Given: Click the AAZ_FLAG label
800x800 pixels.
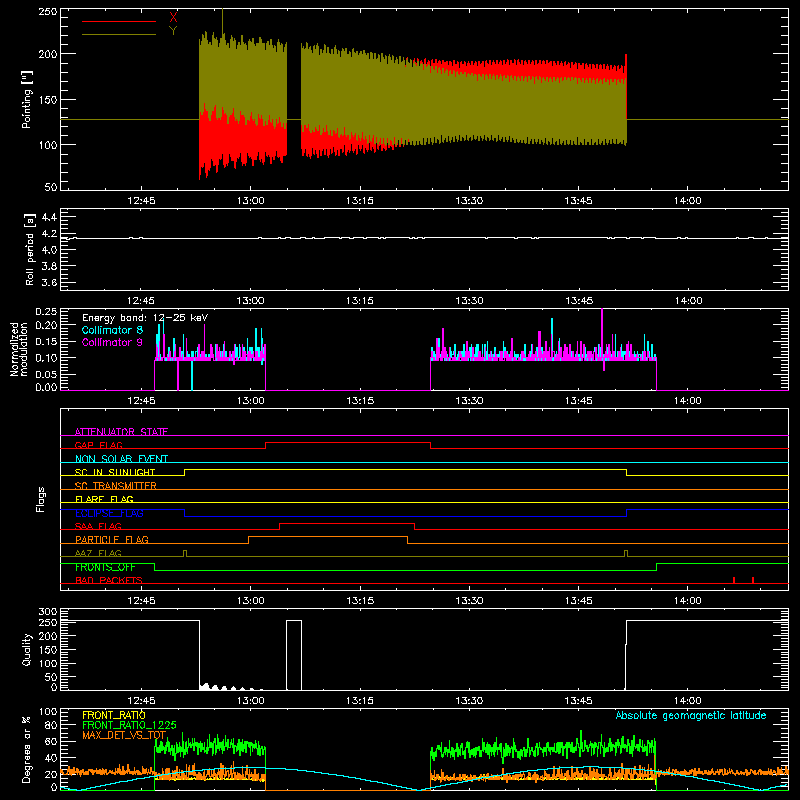Looking at the screenshot, I should [98, 553].
